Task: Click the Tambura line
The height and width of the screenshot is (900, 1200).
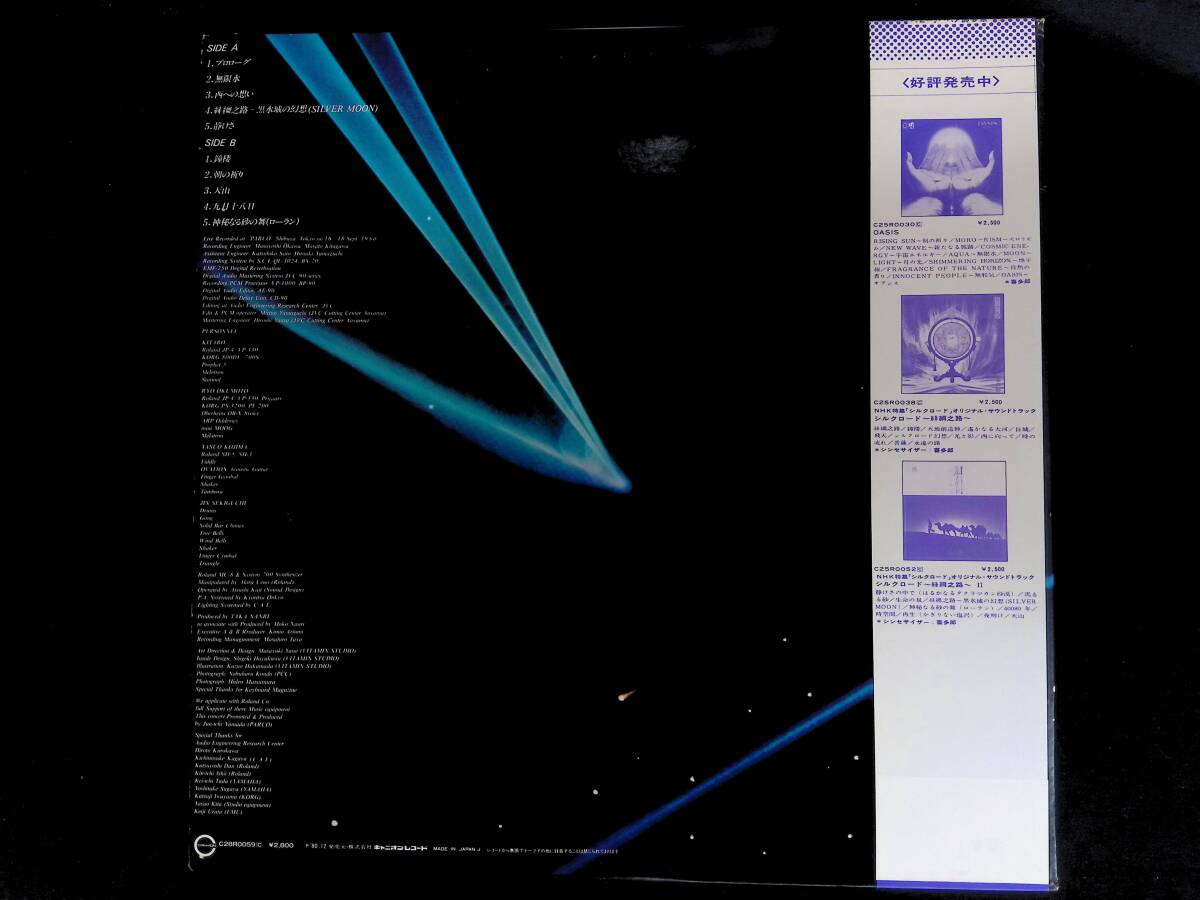Action: tap(211, 492)
